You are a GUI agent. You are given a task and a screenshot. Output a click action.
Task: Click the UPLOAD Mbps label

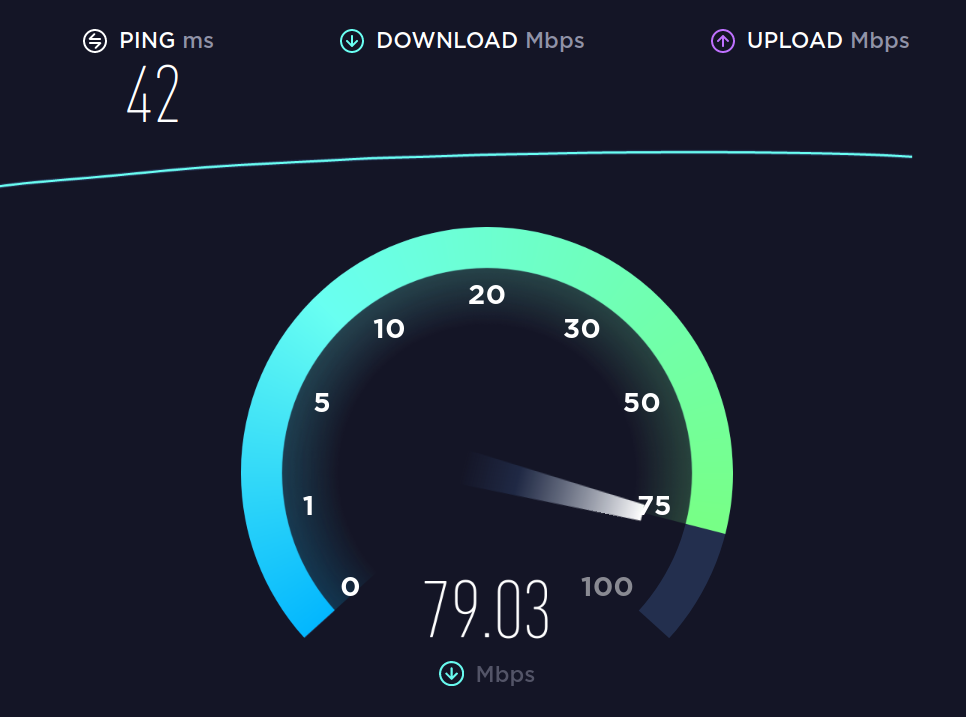tap(828, 41)
